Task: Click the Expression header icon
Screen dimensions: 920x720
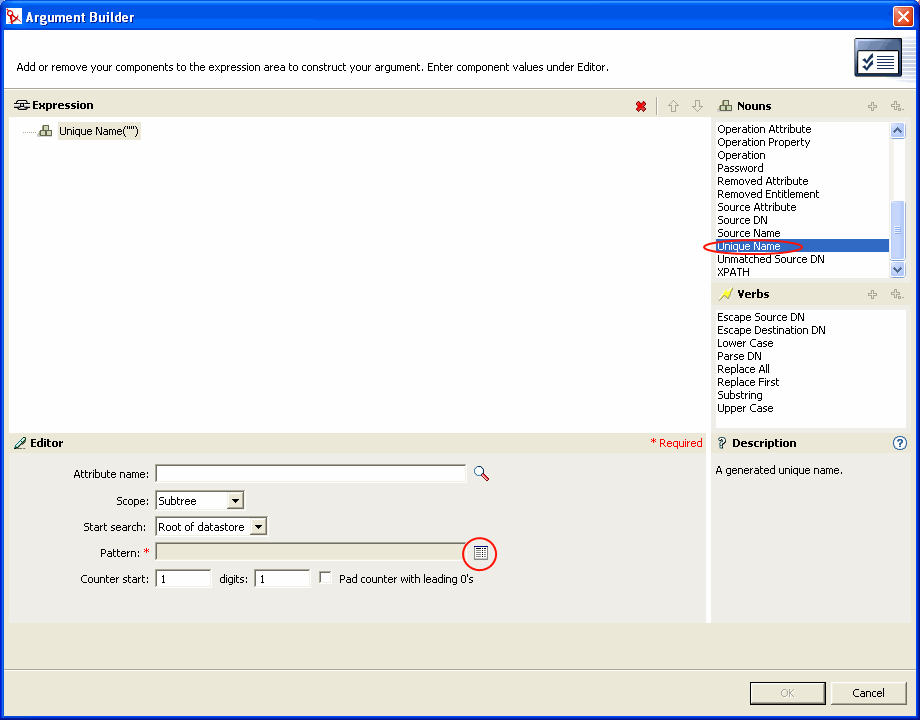Action: click(x=22, y=105)
